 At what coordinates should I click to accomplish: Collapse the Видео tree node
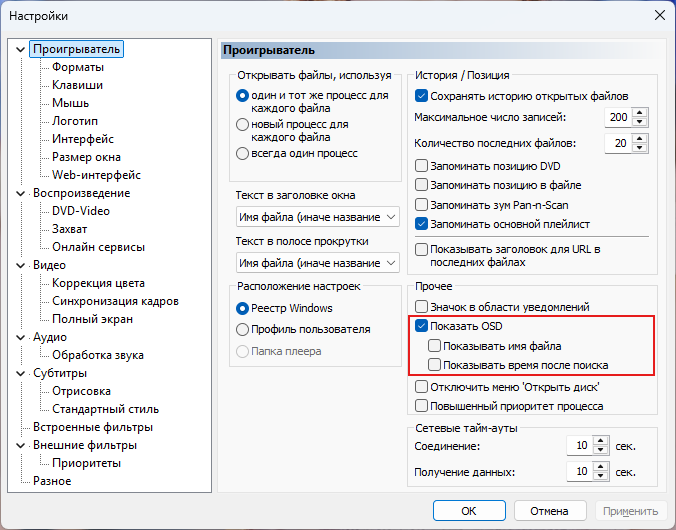coord(20,266)
